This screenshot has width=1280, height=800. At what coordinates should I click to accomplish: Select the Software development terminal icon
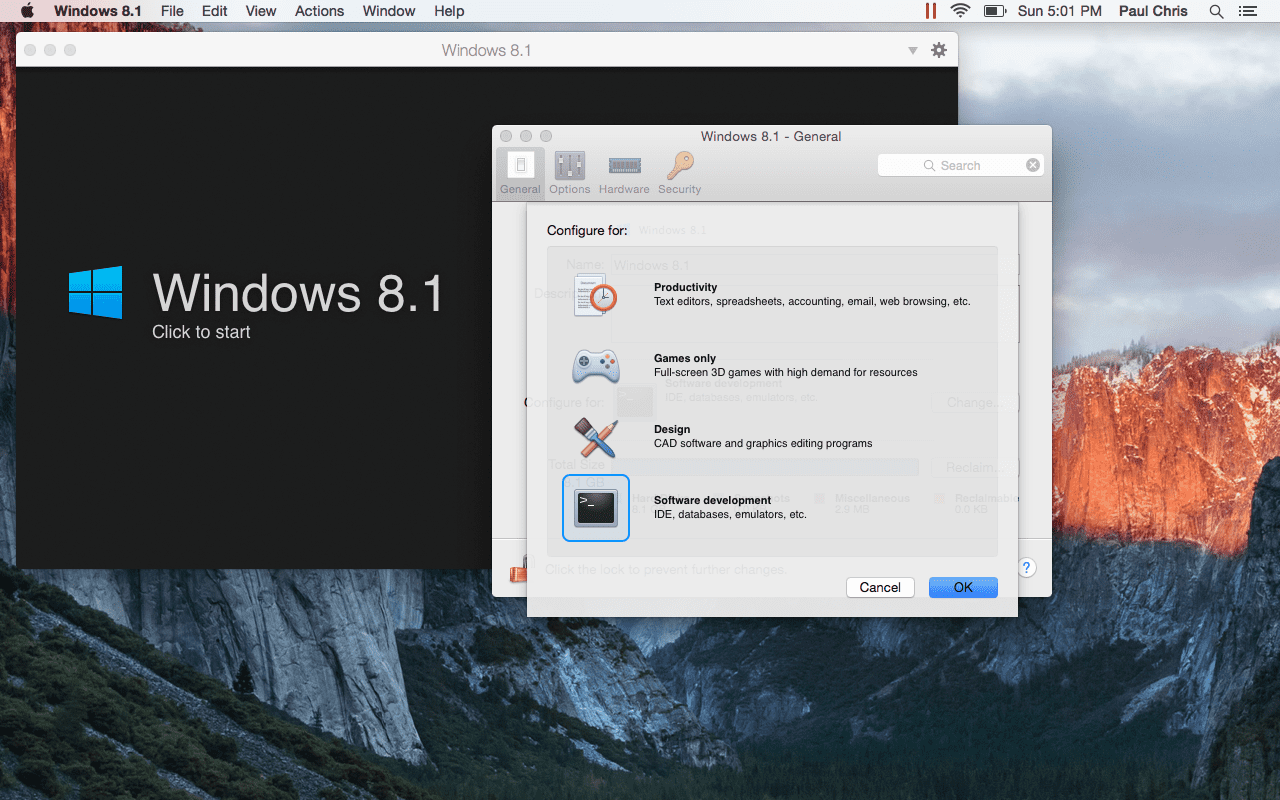pos(596,508)
